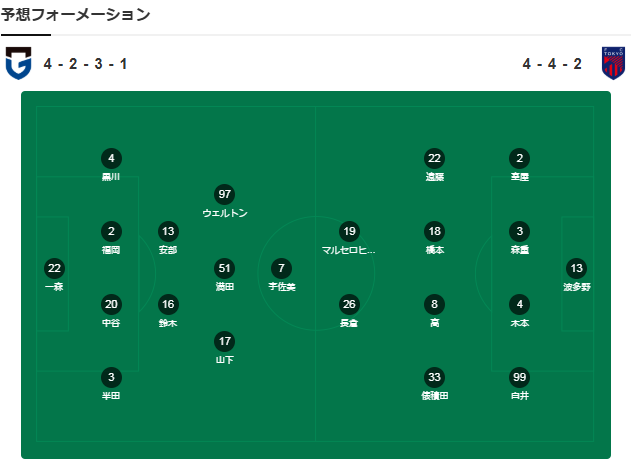Screen dimensions: 632x462
Task: Click the name label 黒川
Action: (x=111, y=177)
